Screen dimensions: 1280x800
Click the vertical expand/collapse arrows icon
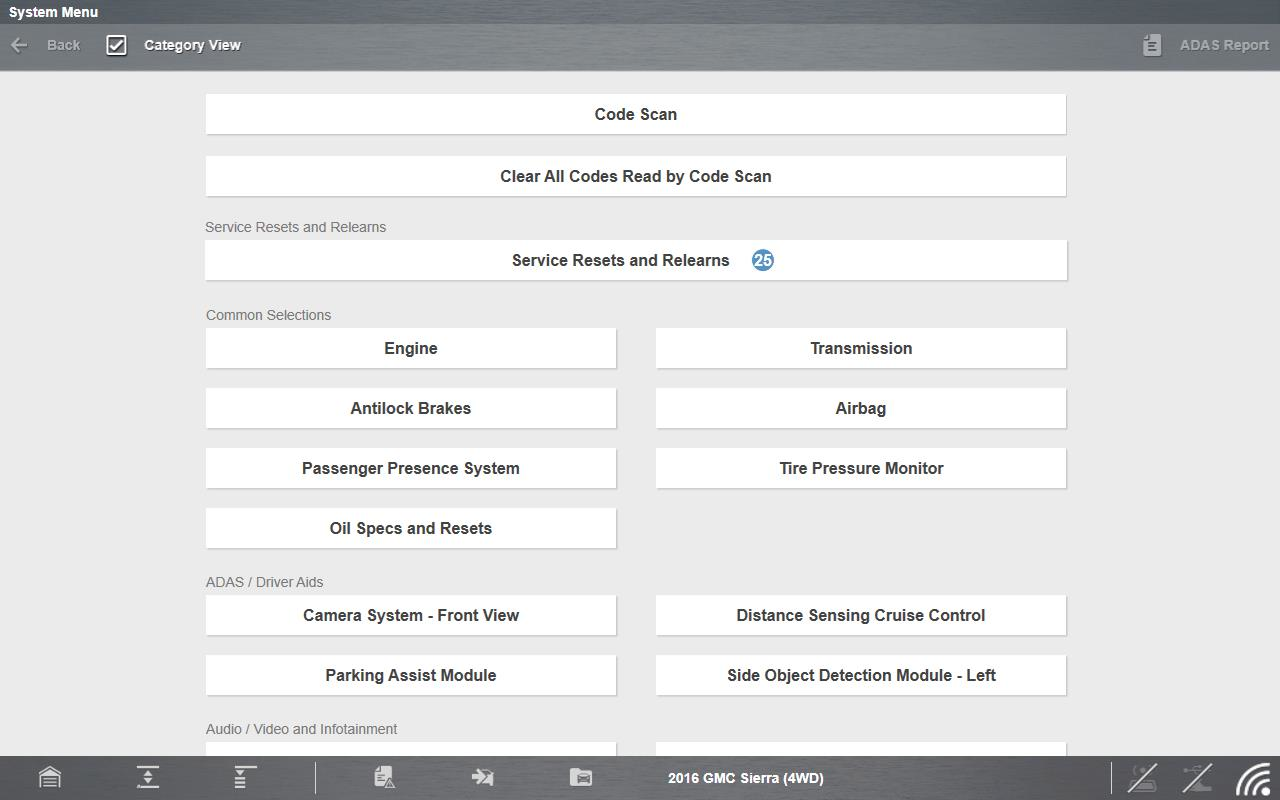[x=148, y=777]
